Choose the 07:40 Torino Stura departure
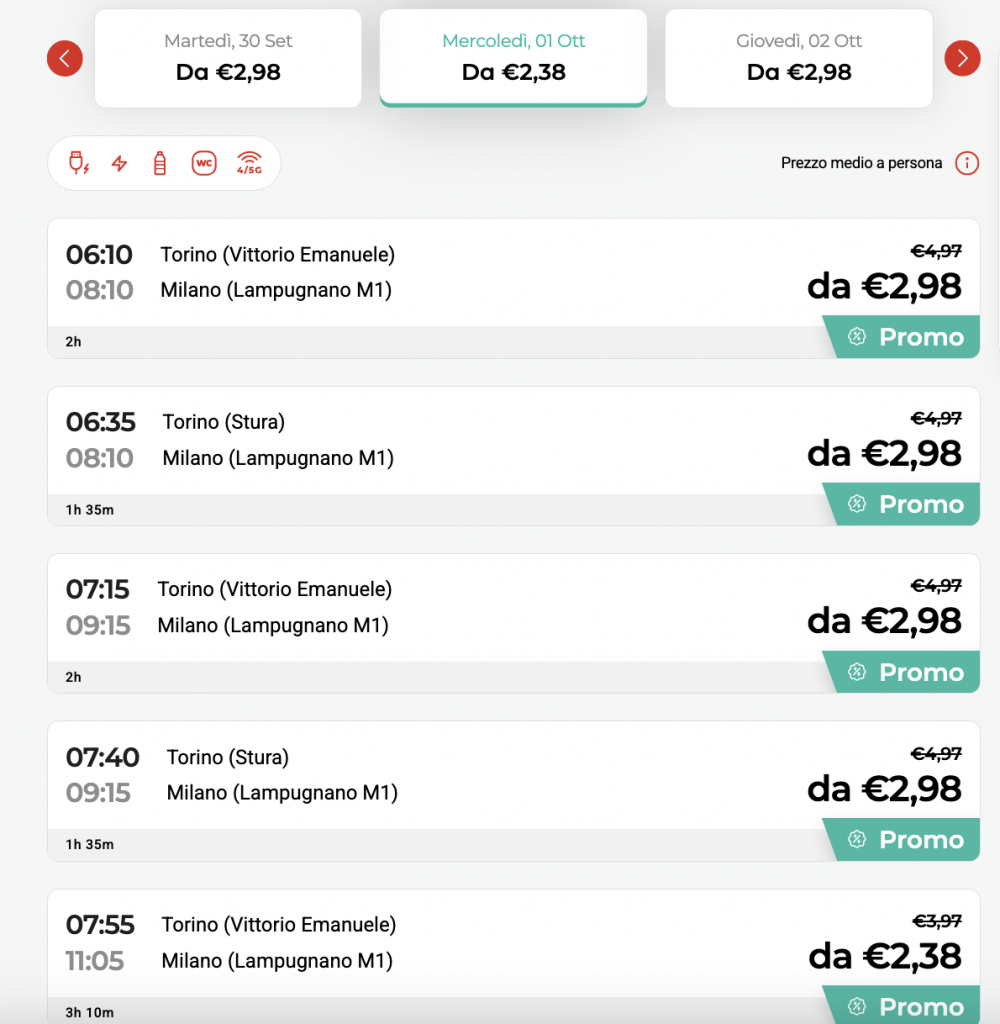 (513, 791)
